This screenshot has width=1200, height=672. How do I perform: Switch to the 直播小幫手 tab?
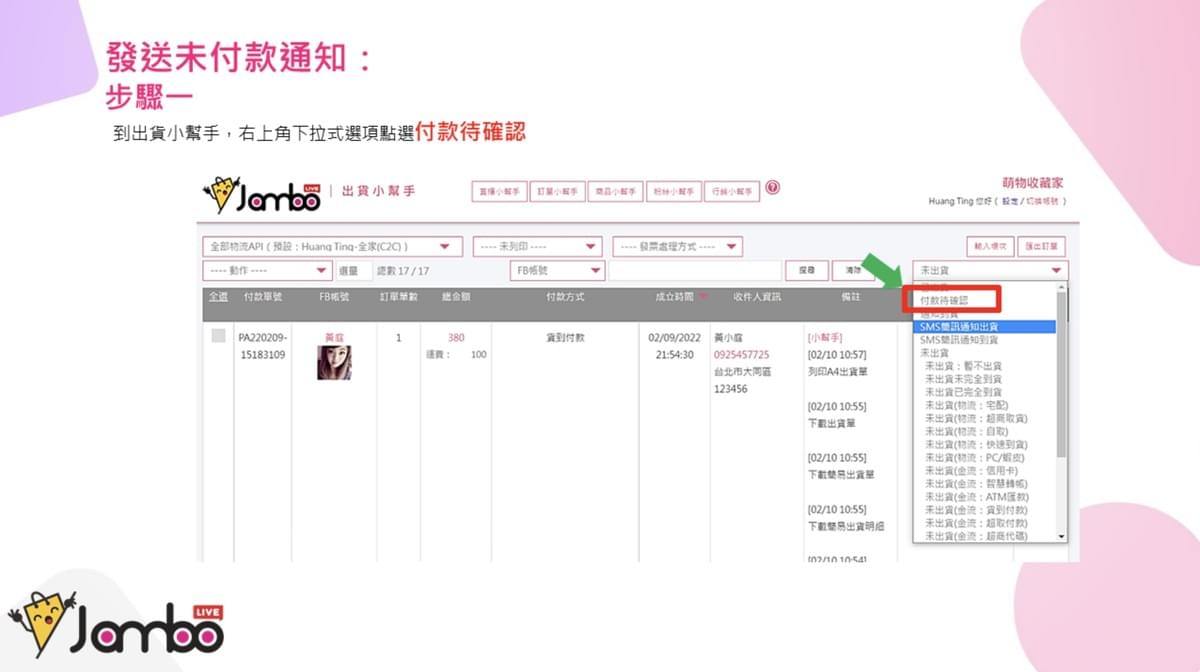click(x=500, y=191)
